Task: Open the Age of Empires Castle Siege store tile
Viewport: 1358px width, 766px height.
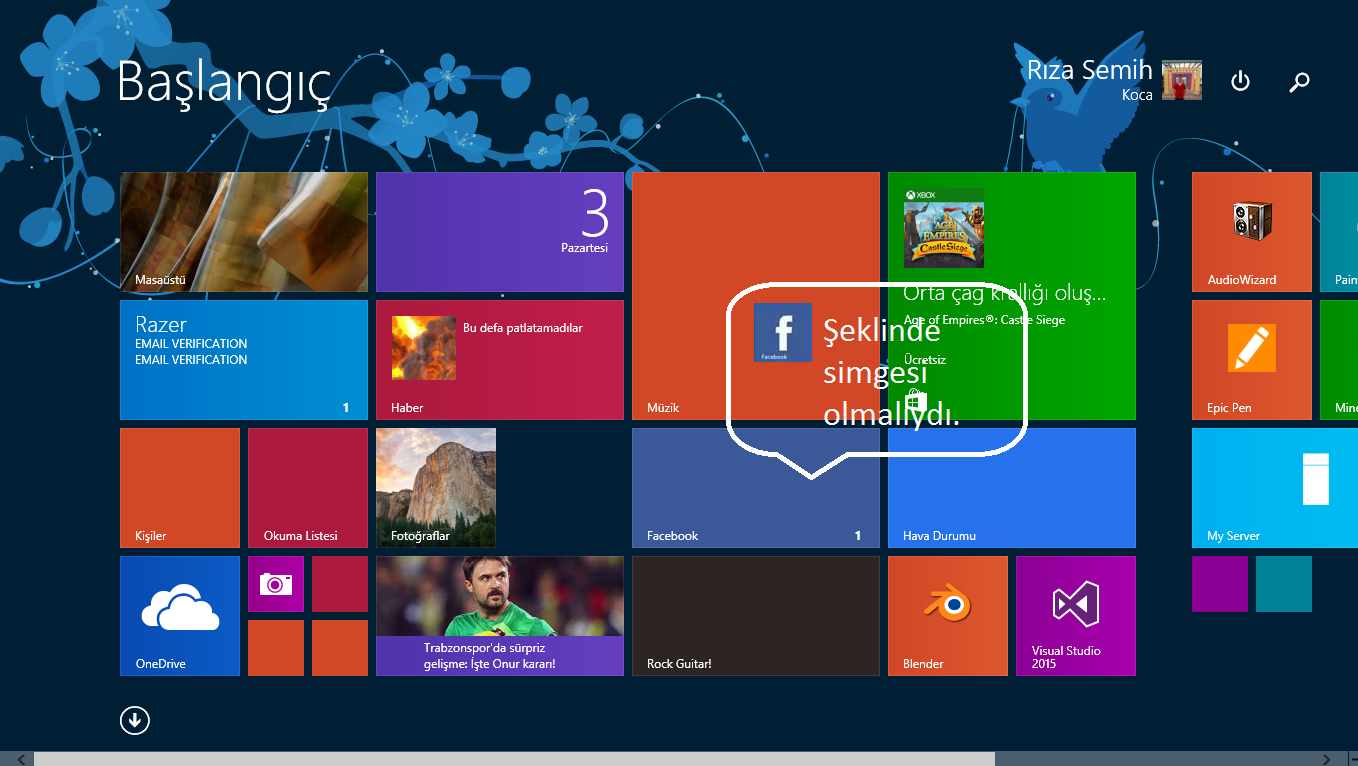Action: click(1011, 296)
